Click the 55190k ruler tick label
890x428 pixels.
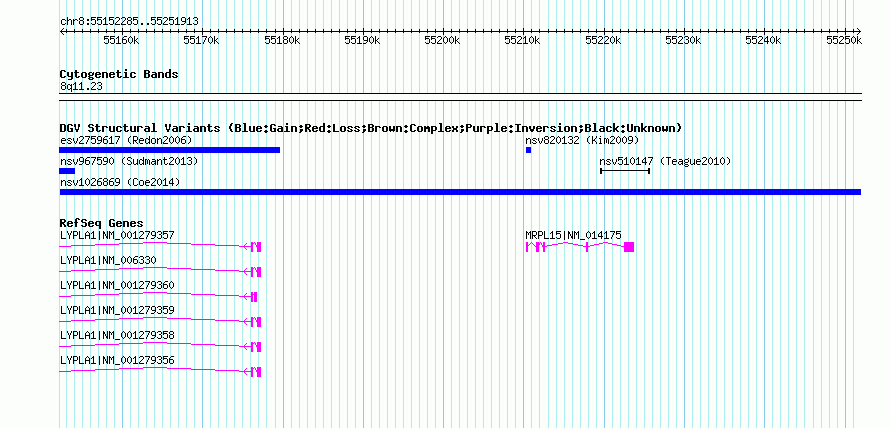pyautogui.click(x=362, y=40)
